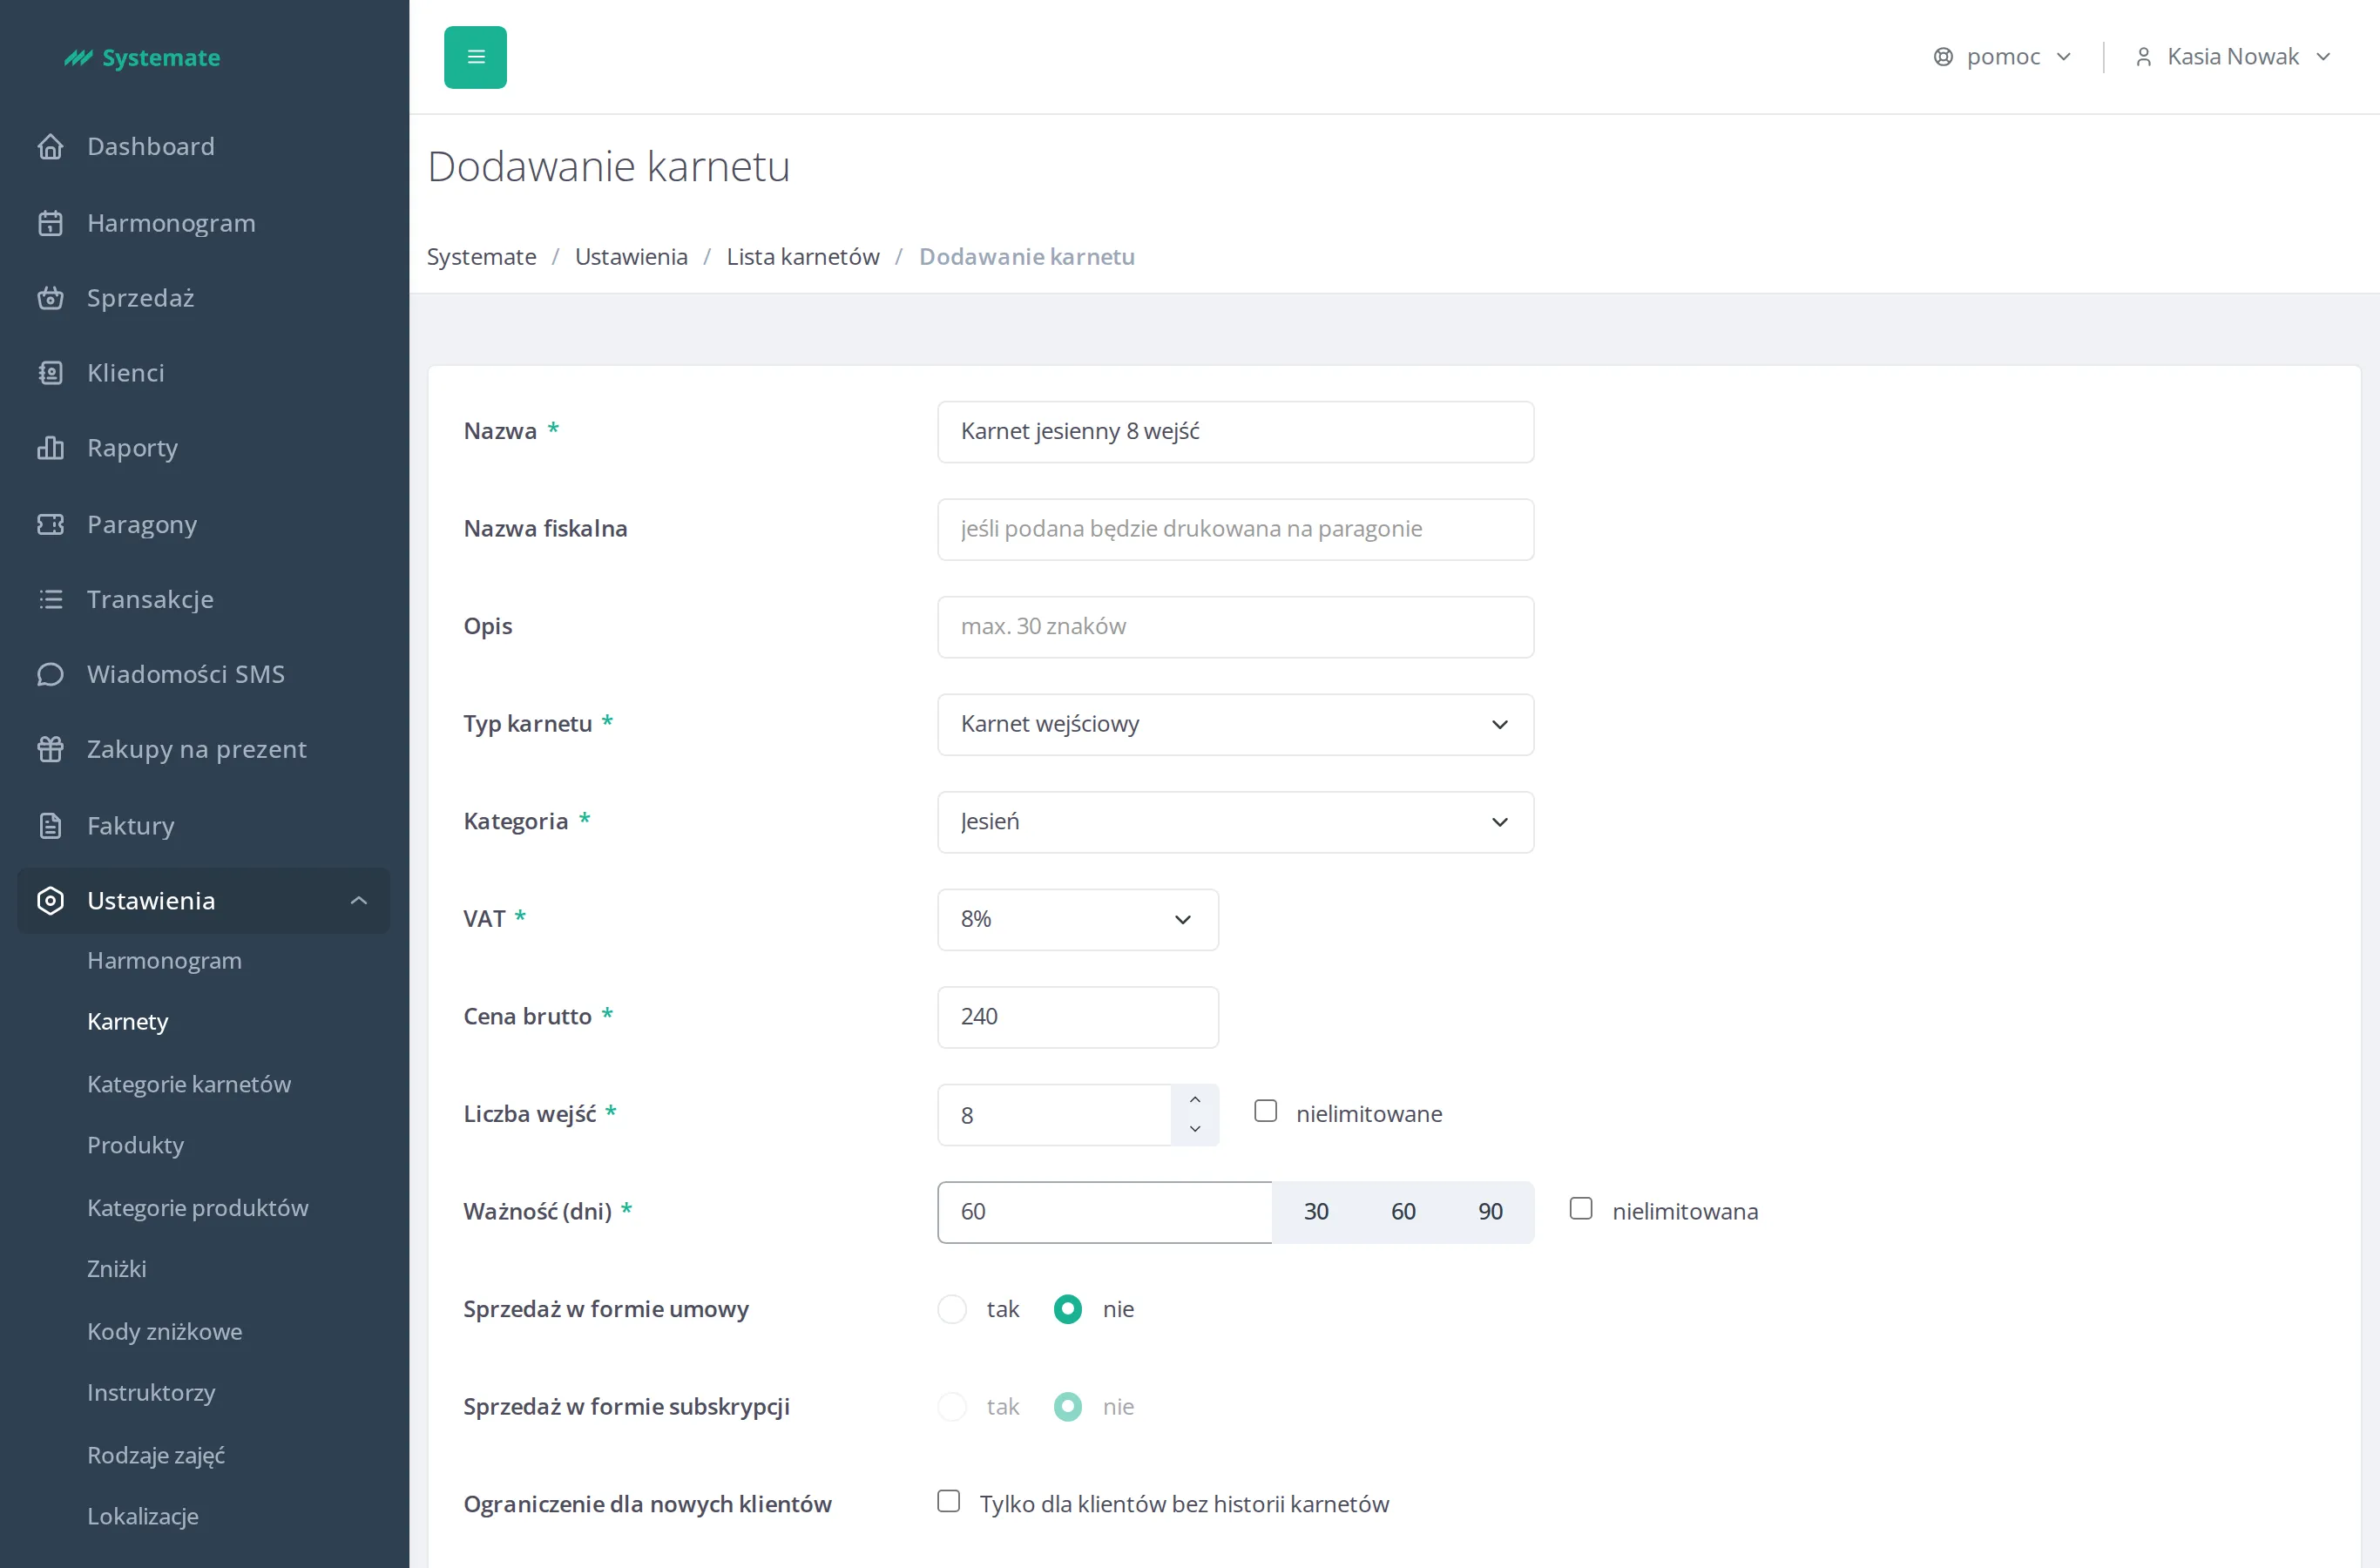2380x1568 pixels.
Task: Set validity to 60 days button
Action: (1403, 1212)
